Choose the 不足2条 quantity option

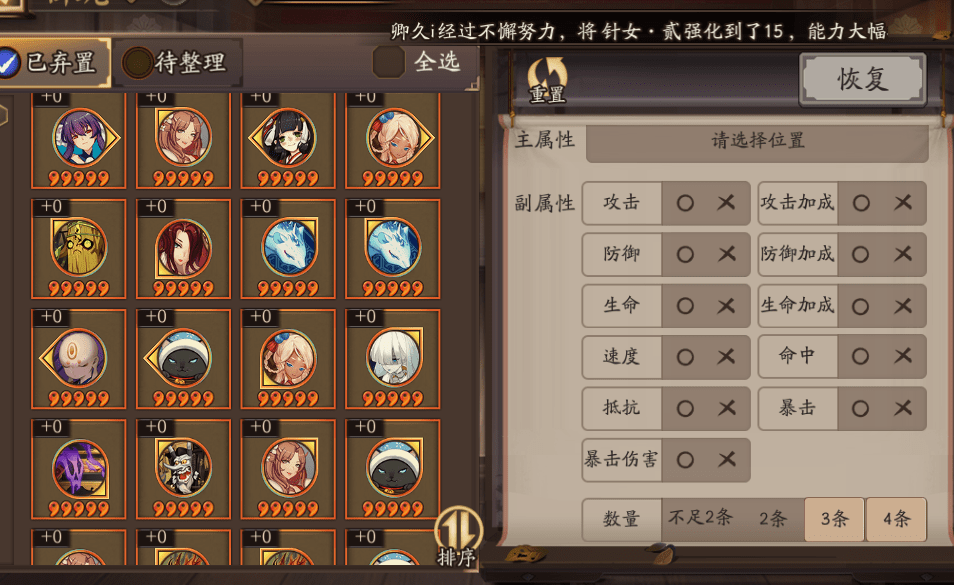(x=700, y=518)
